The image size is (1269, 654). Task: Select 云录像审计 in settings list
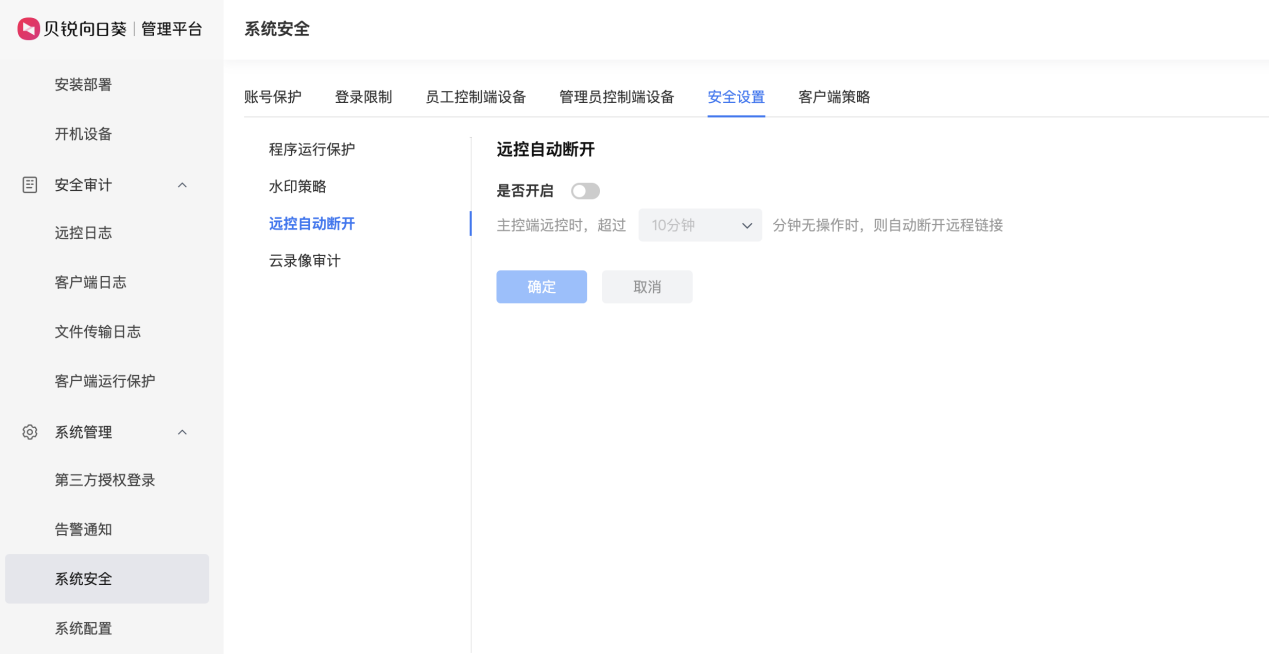pyautogui.click(x=305, y=260)
